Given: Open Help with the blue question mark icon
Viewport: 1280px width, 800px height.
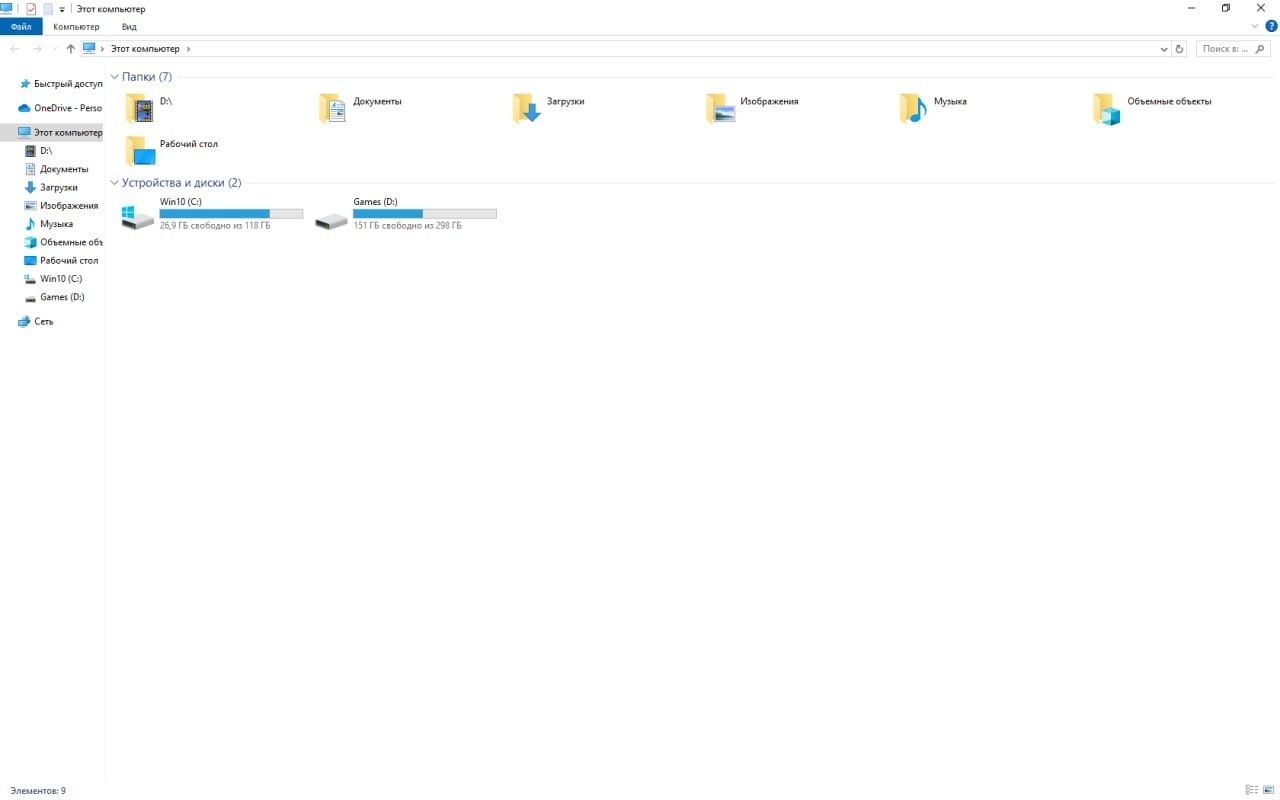Looking at the screenshot, I should pos(1271,26).
